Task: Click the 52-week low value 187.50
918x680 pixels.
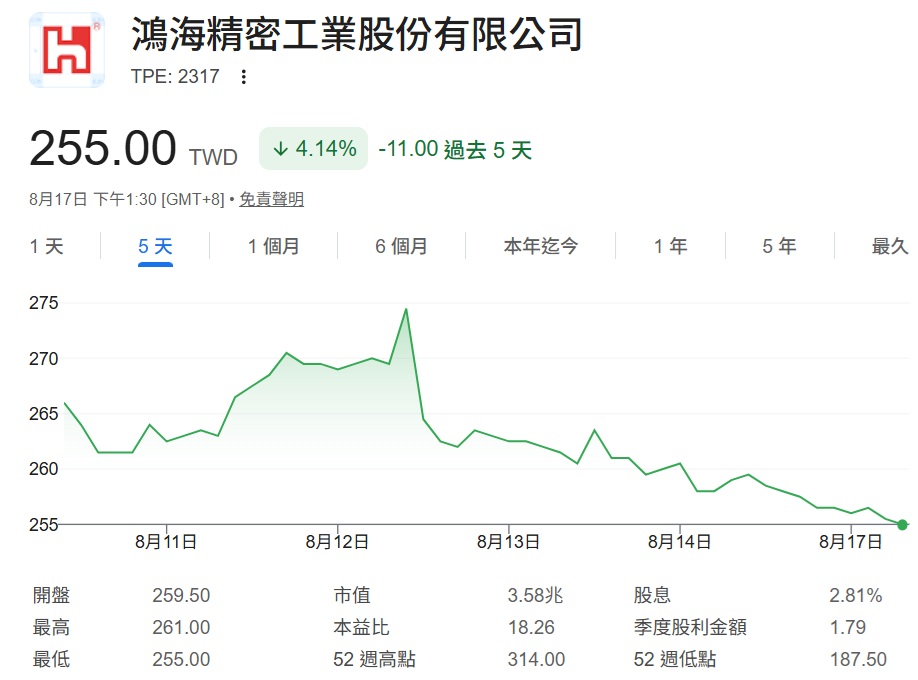Action: pos(858,660)
